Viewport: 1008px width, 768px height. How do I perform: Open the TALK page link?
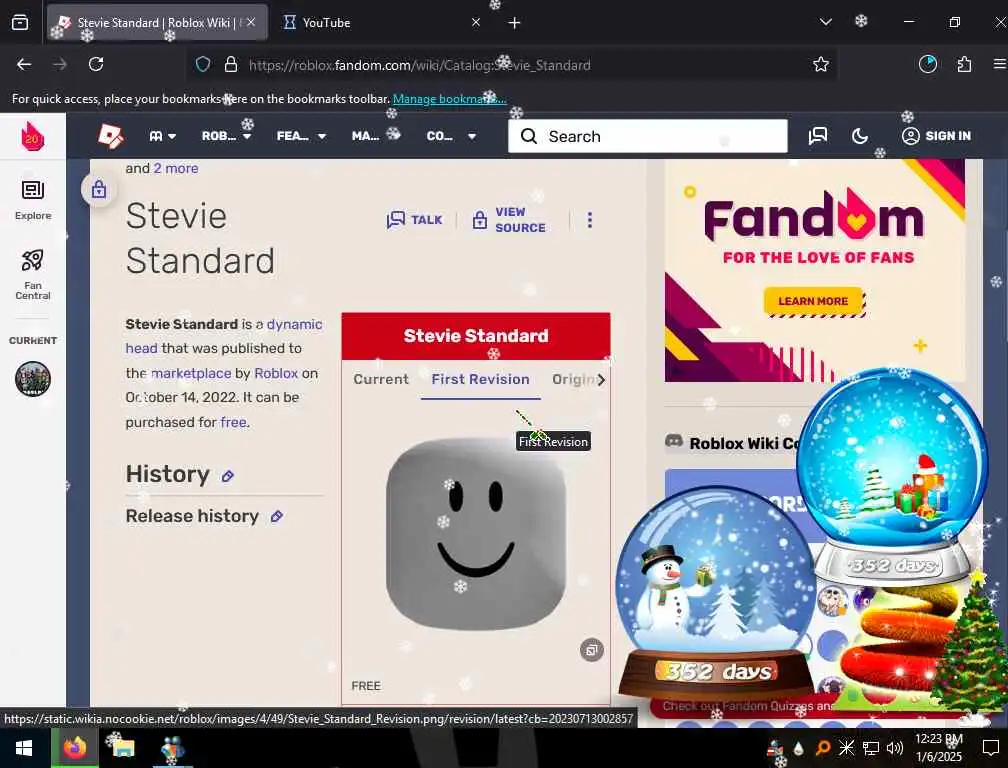point(415,220)
